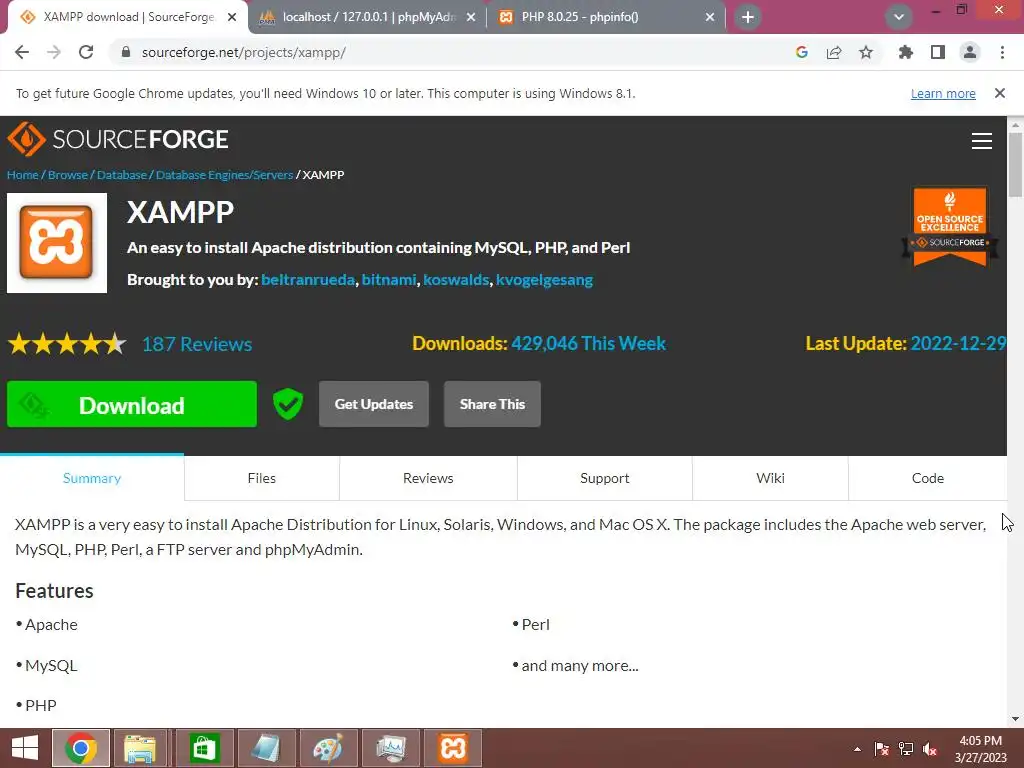Open a new browser tab
The height and width of the screenshot is (768, 1024).
[x=748, y=17]
